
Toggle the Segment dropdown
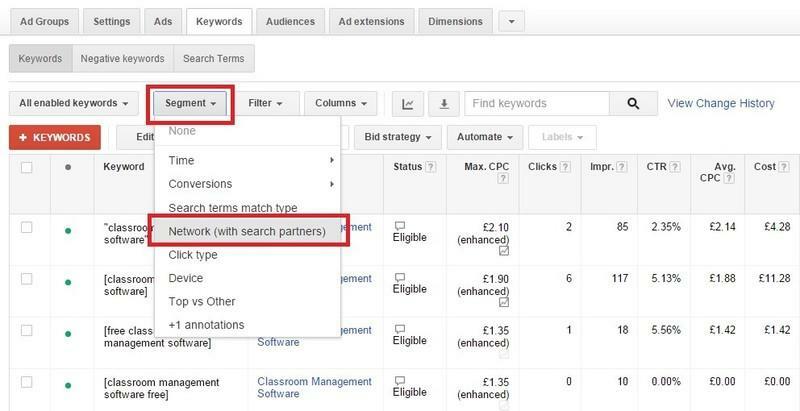click(191, 104)
